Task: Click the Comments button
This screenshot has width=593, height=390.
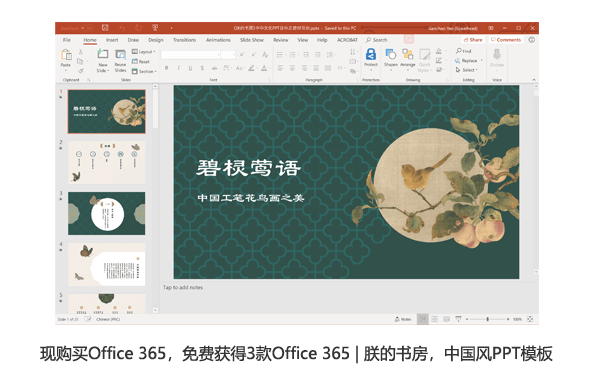Action: 506,40
